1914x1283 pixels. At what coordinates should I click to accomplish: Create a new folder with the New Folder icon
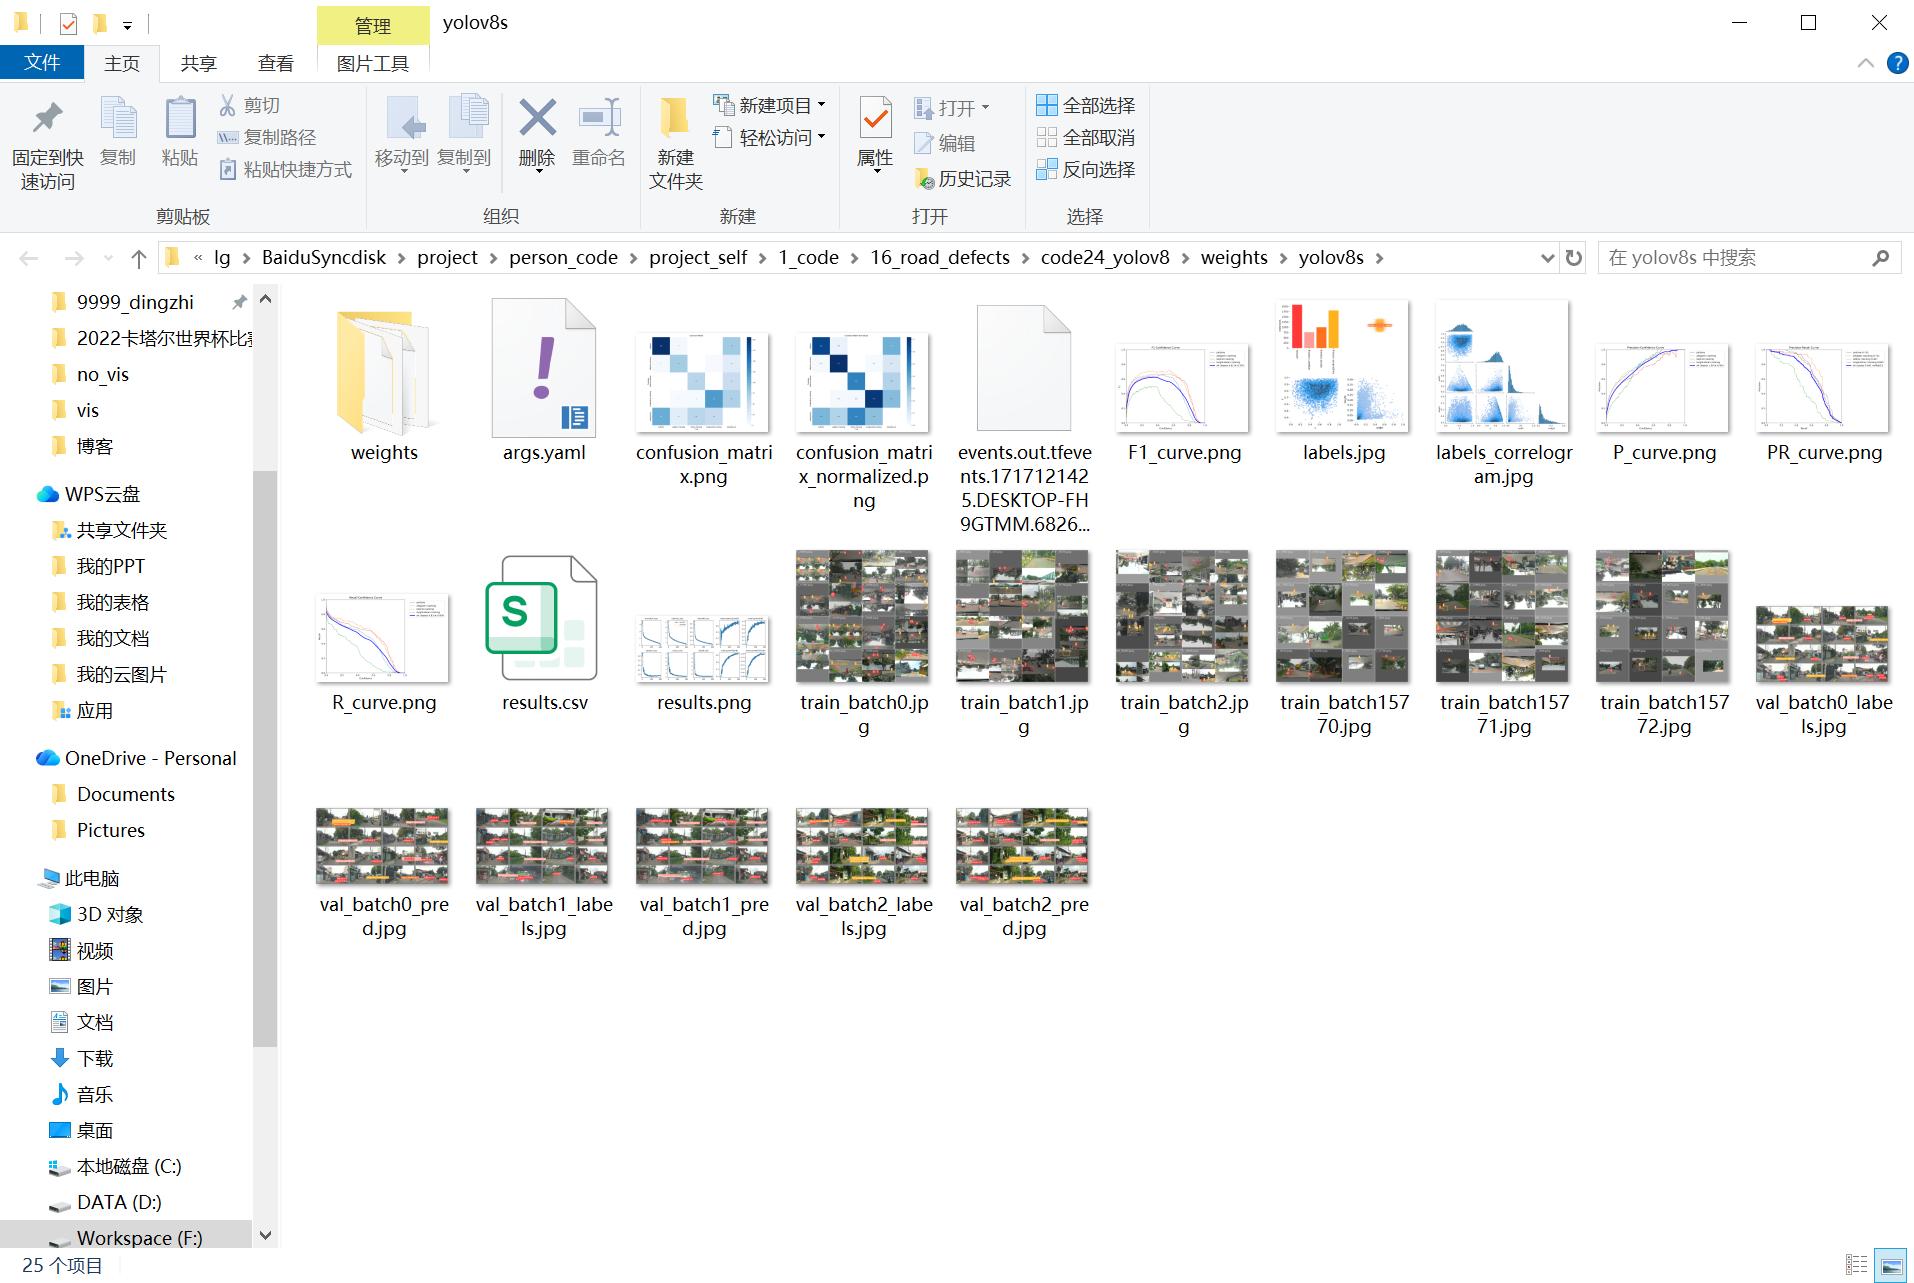click(x=675, y=118)
